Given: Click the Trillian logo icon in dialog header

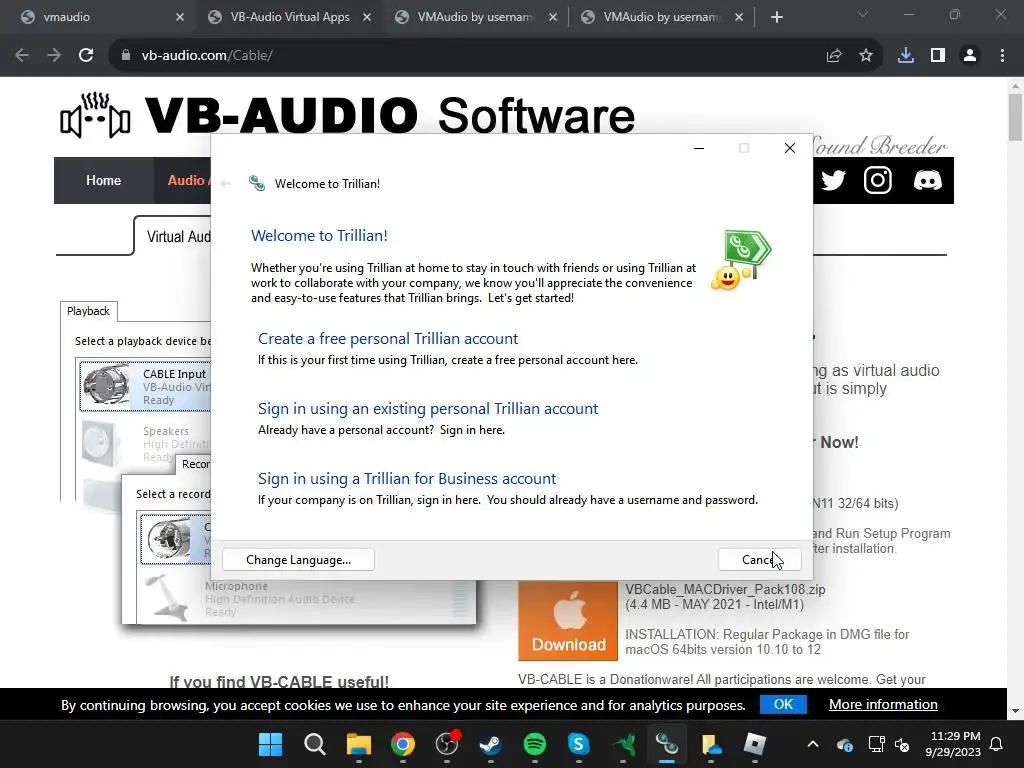Looking at the screenshot, I should click(257, 184).
